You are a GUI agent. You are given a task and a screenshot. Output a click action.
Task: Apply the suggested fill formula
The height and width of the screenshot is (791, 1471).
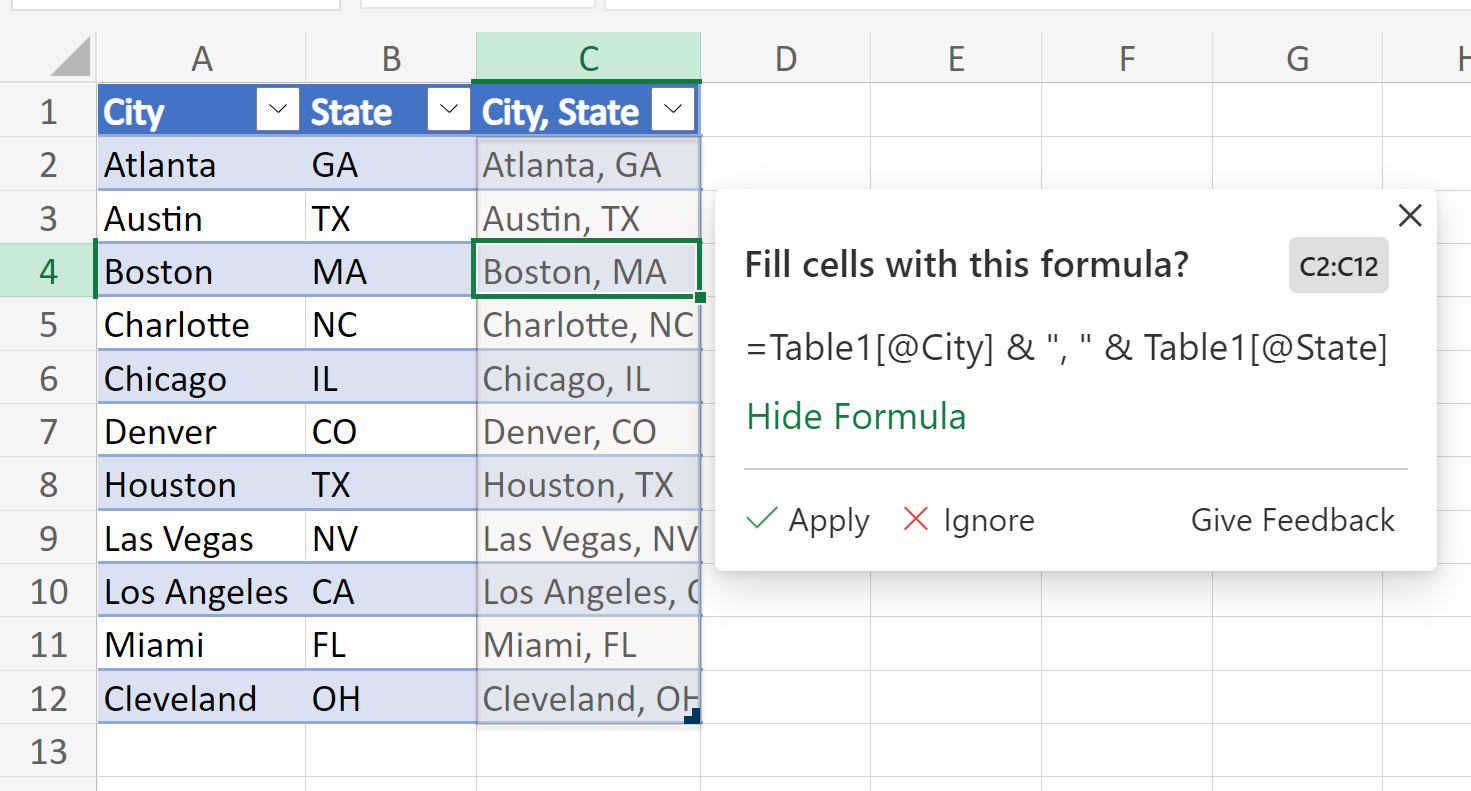pos(808,520)
